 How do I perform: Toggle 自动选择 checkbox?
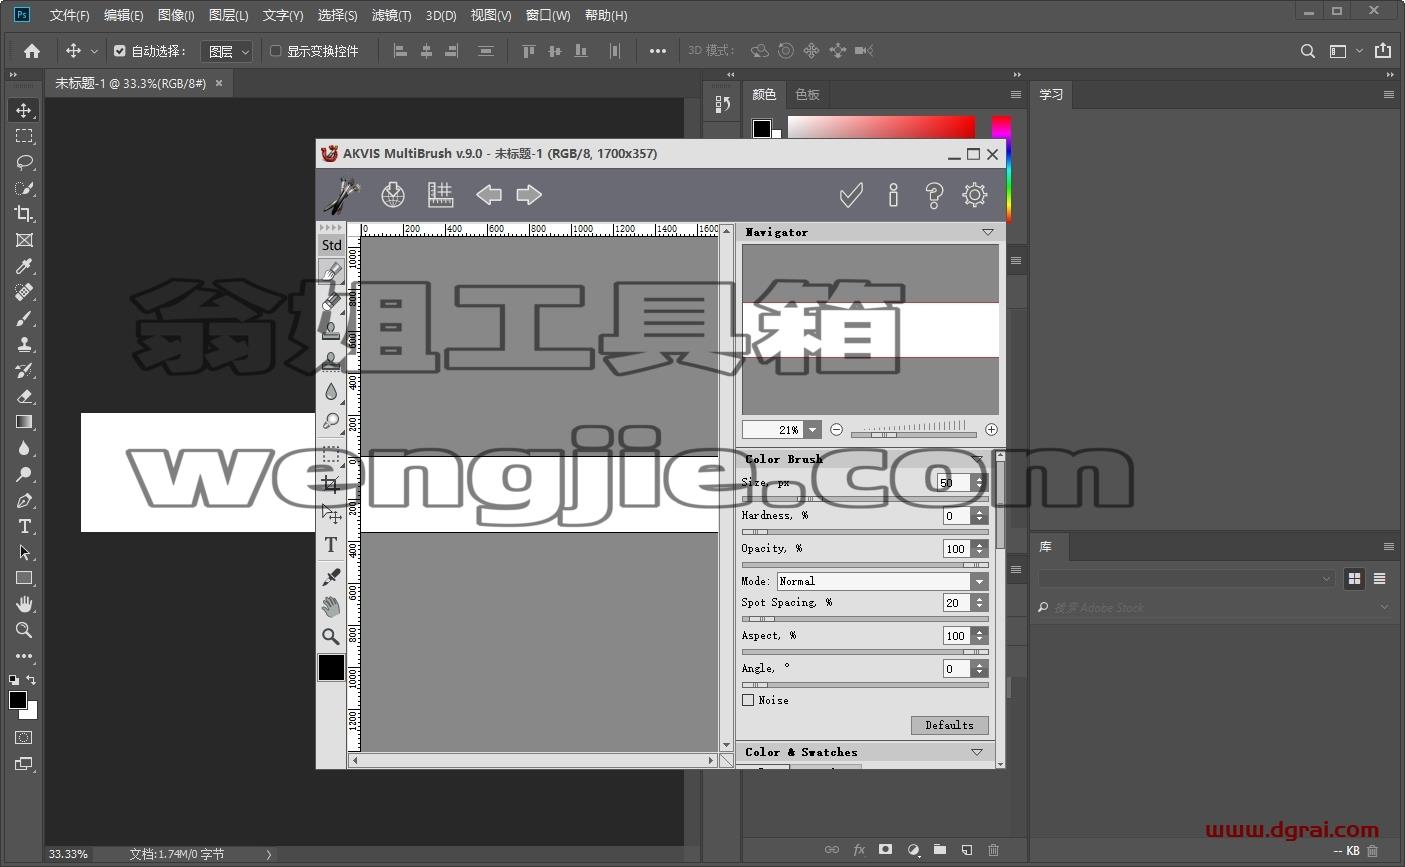pos(120,51)
